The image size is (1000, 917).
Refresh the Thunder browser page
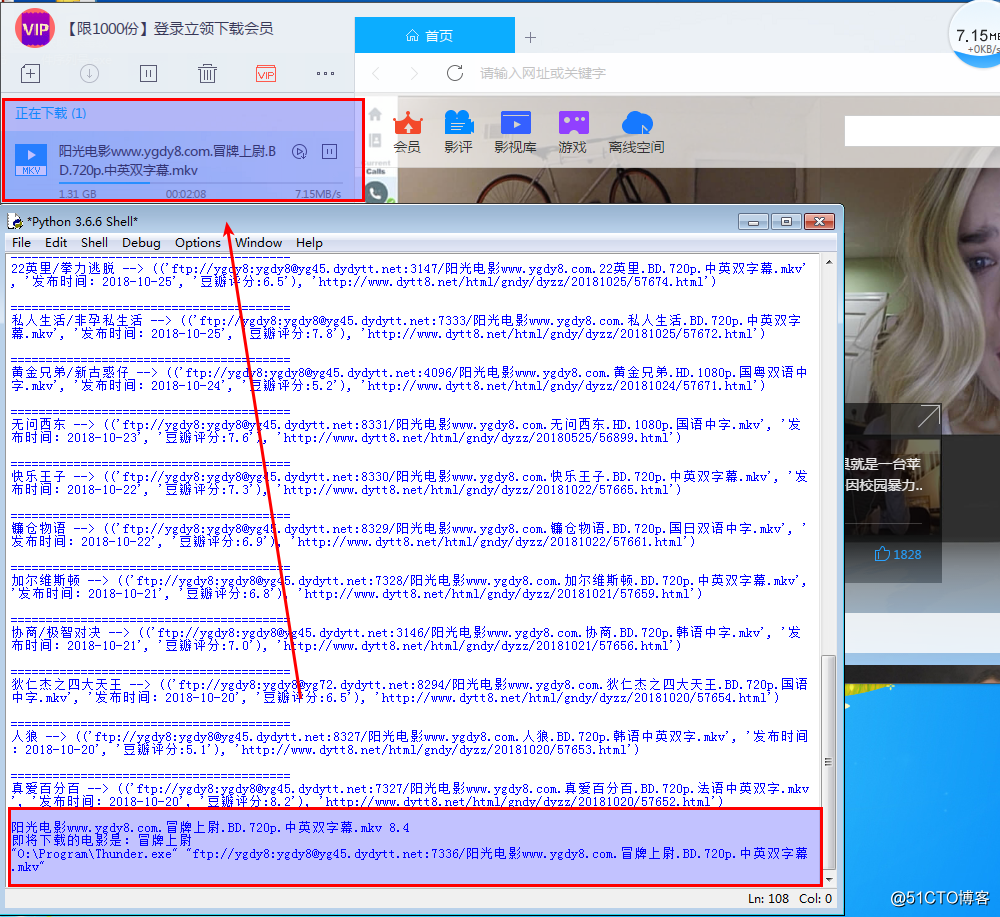pos(455,73)
